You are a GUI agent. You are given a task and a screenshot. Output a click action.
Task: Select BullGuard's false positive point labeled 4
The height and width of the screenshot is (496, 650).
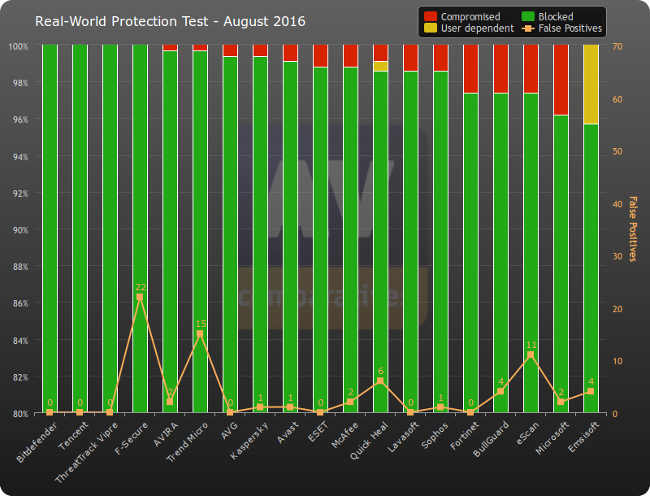500,392
